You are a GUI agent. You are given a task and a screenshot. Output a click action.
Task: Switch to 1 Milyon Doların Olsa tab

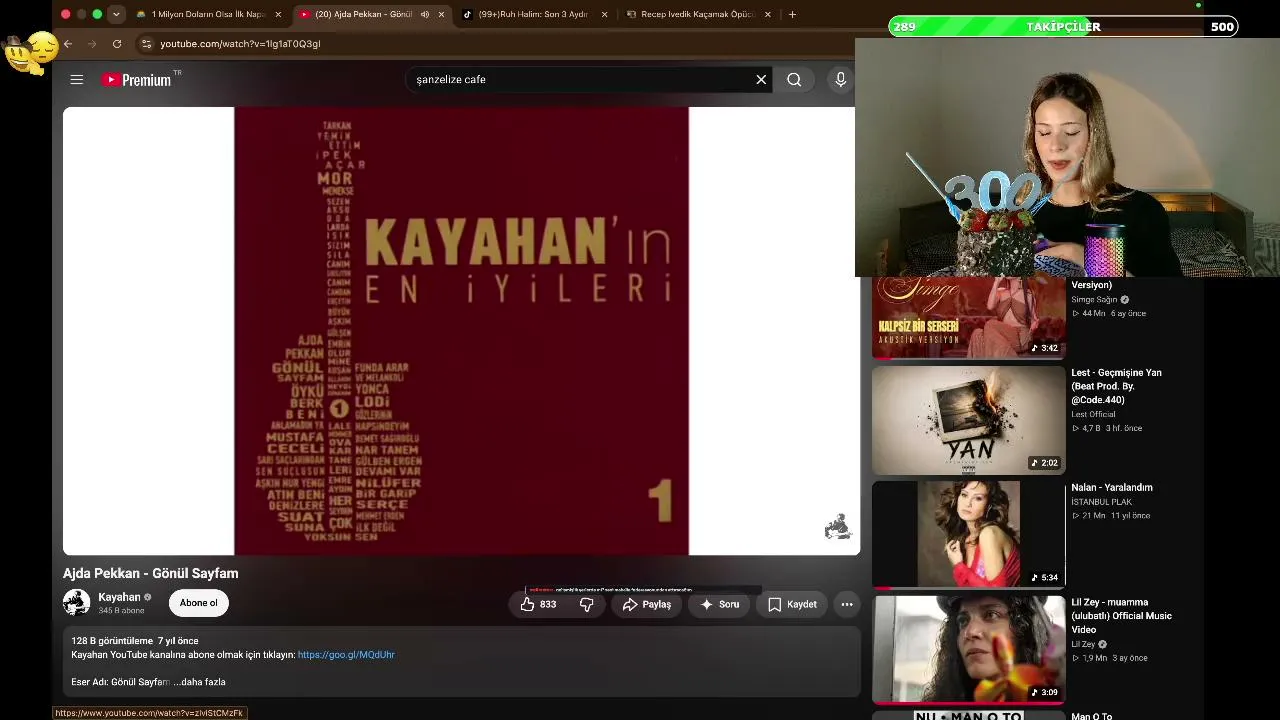pyautogui.click(x=206, y=14)
